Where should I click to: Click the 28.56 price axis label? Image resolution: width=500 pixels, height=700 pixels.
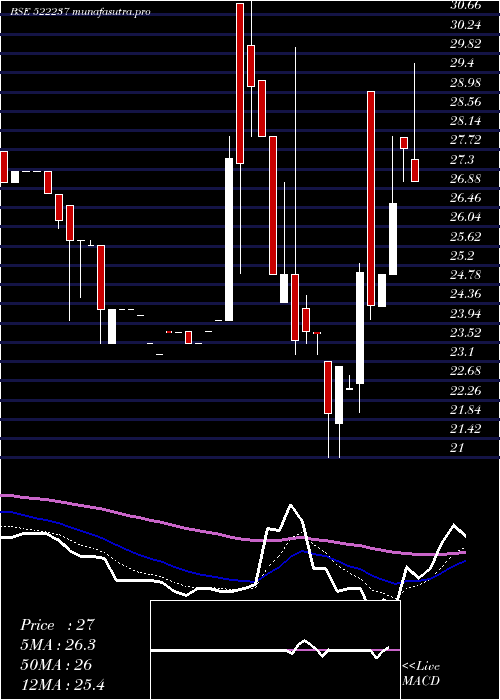coord(466,102)
